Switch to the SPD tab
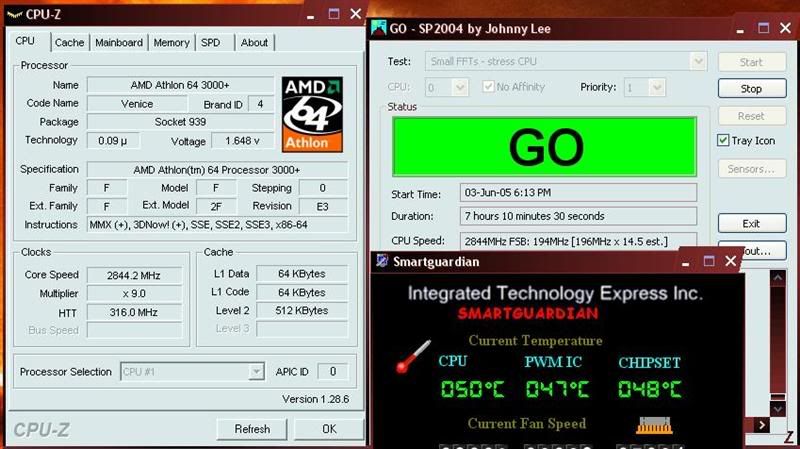 click(210, 43)
